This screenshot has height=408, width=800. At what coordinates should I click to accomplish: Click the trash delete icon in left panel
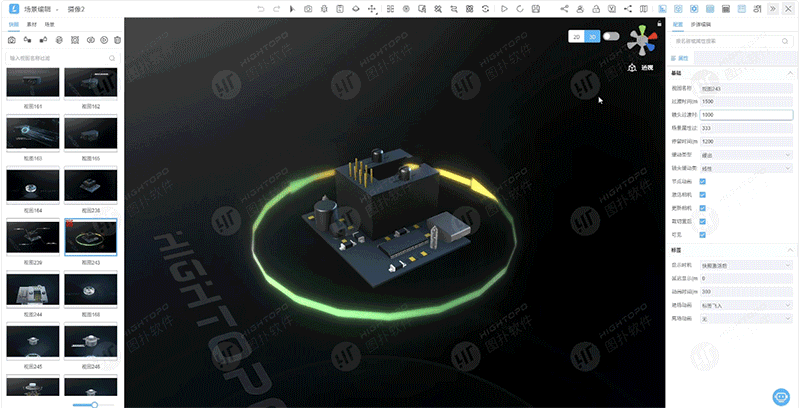[x=117, y=40]
